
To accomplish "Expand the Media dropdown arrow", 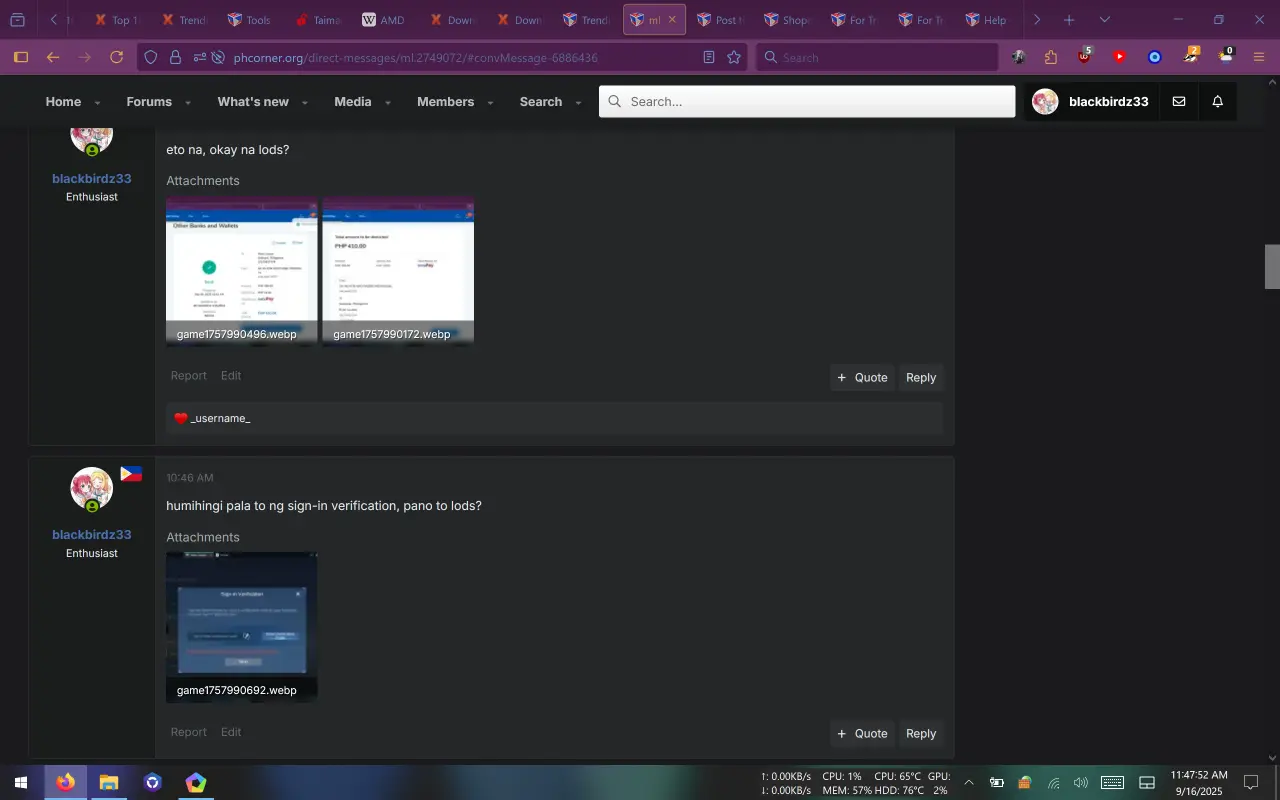I will coord(388,102).
